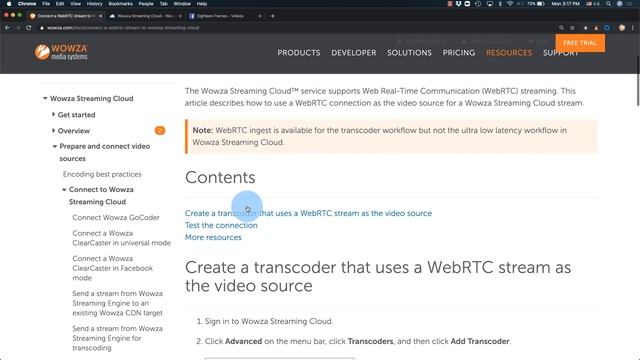Collapse Connect to Wowza Streaming Cloud
Viewport: 640px width, 360px height.
(64, 189)
